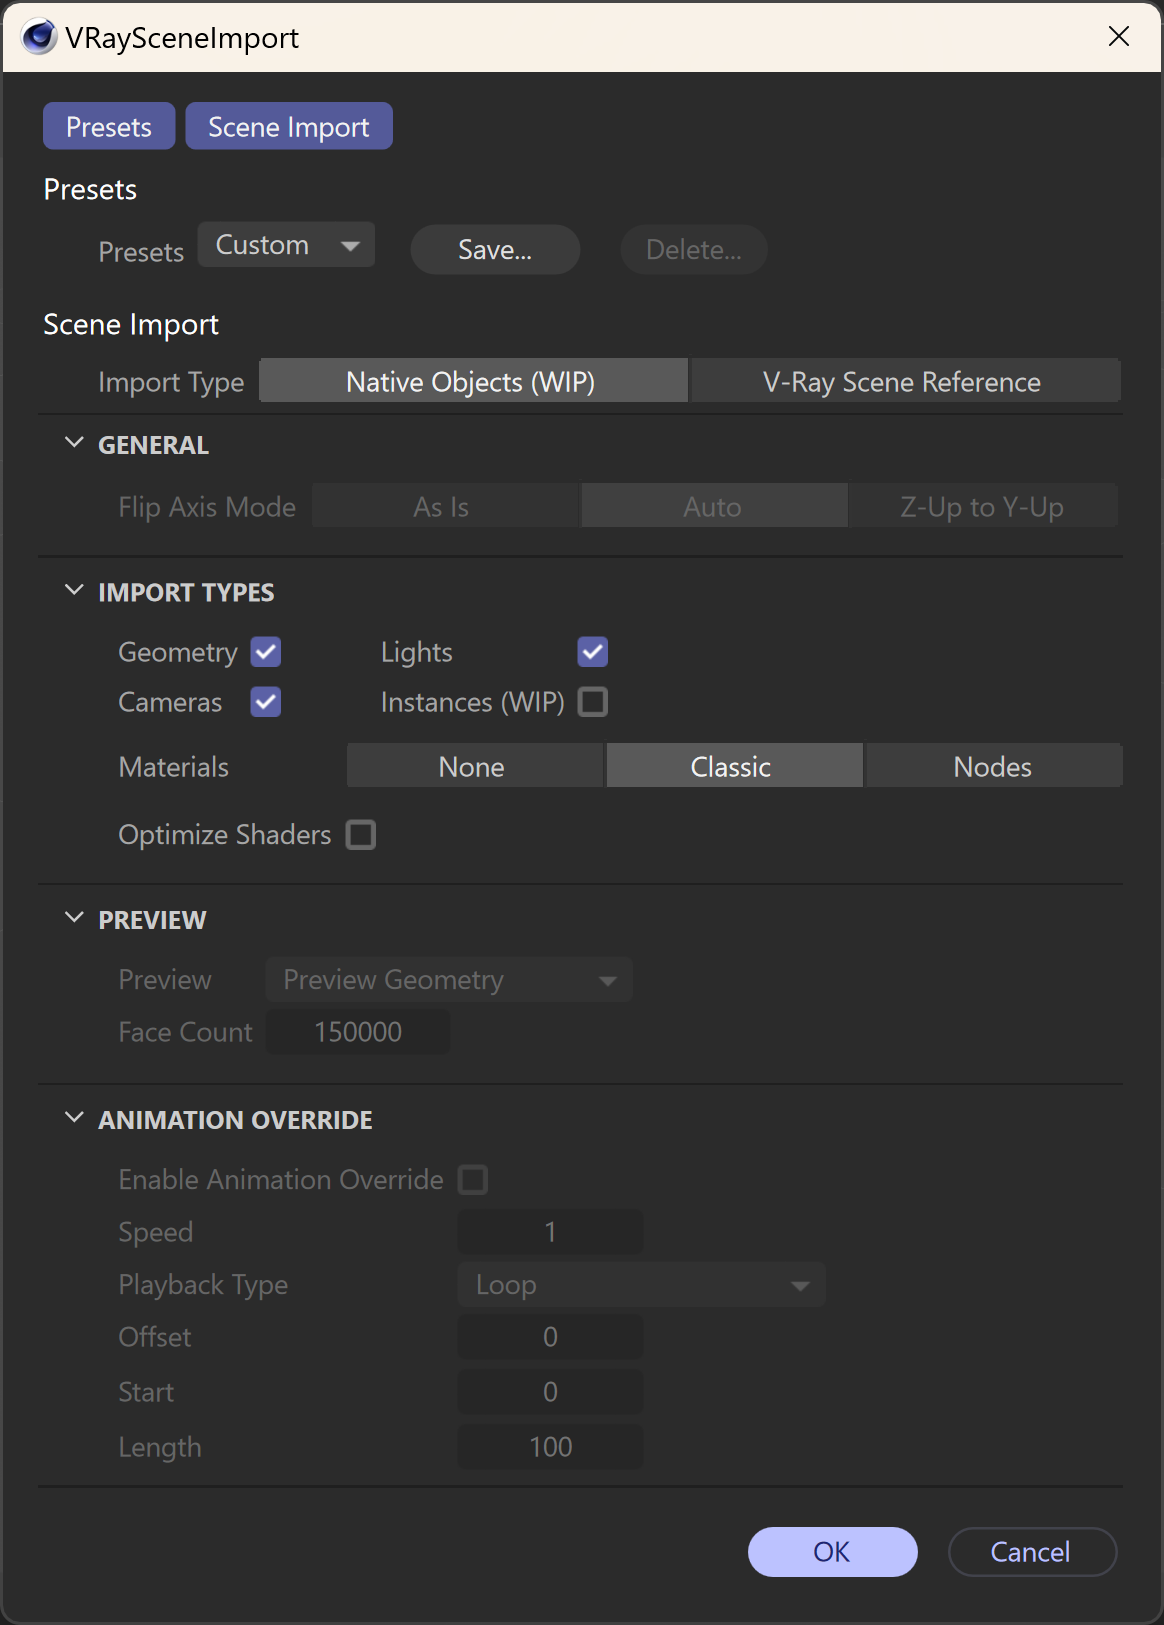Open the Presets Custom dropdown
The width and height of the screenshot is (1164, 1625).
(x=286, y=245)
